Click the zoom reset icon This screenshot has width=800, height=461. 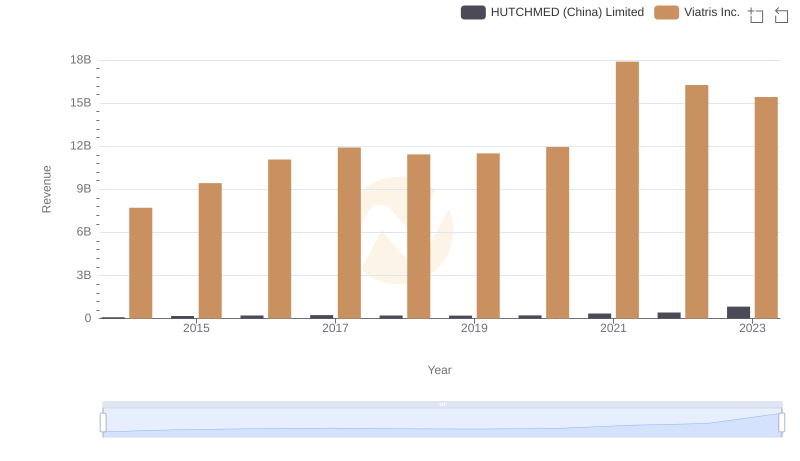coord(781,15)
